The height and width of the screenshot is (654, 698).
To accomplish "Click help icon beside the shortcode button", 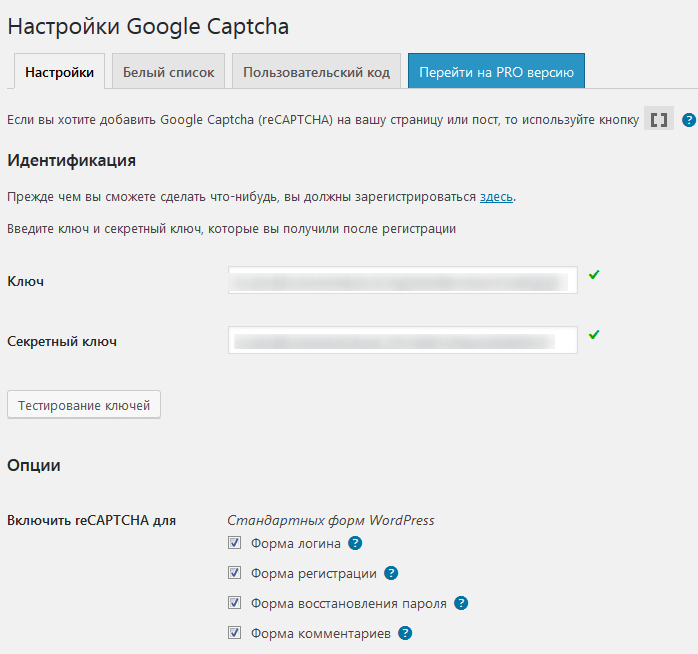I will click(689, 120).
